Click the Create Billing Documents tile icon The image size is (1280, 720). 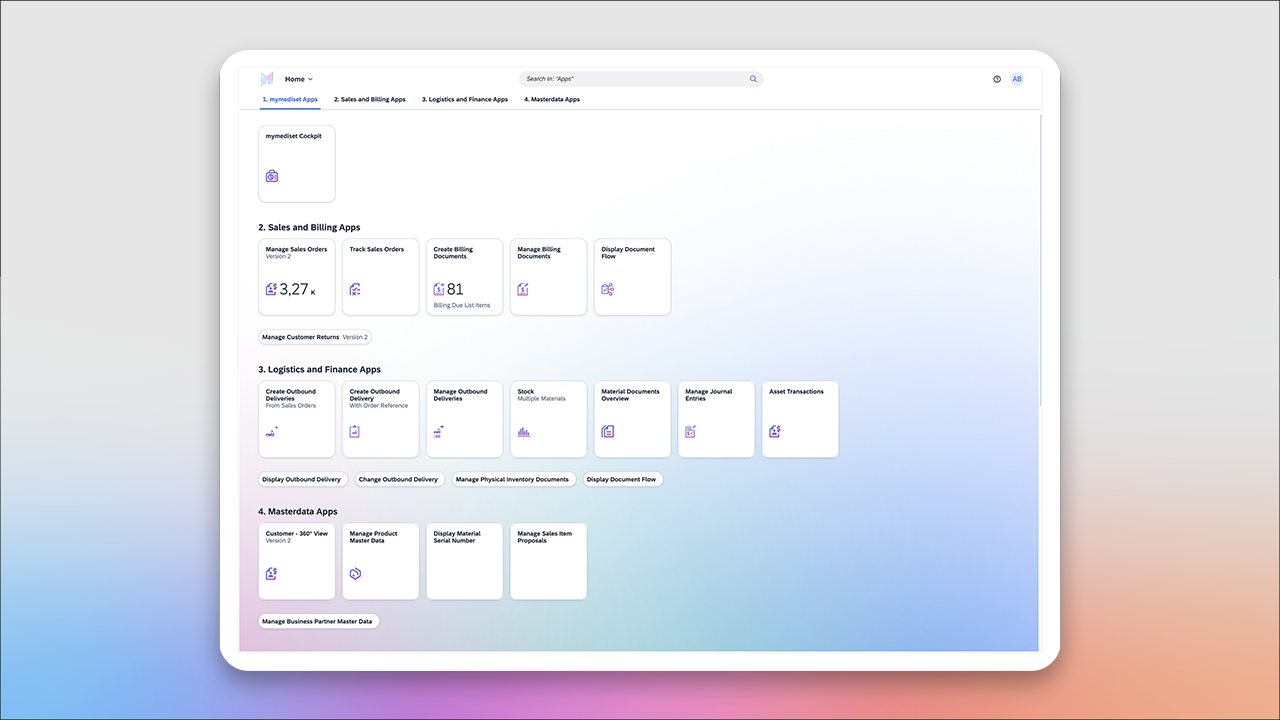point(439,289)
